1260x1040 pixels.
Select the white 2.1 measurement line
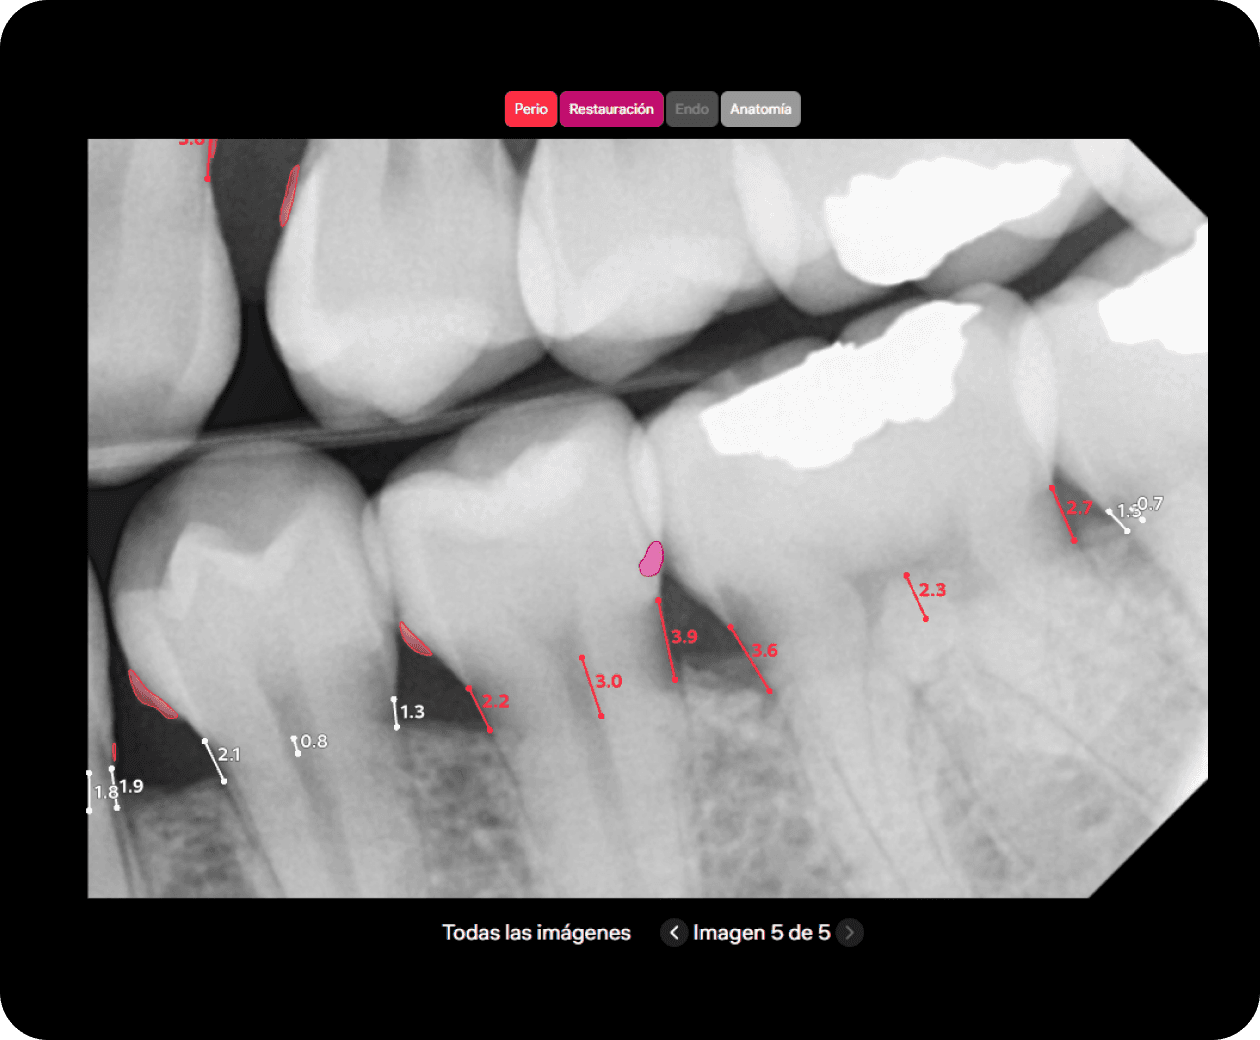coord(214,761)
